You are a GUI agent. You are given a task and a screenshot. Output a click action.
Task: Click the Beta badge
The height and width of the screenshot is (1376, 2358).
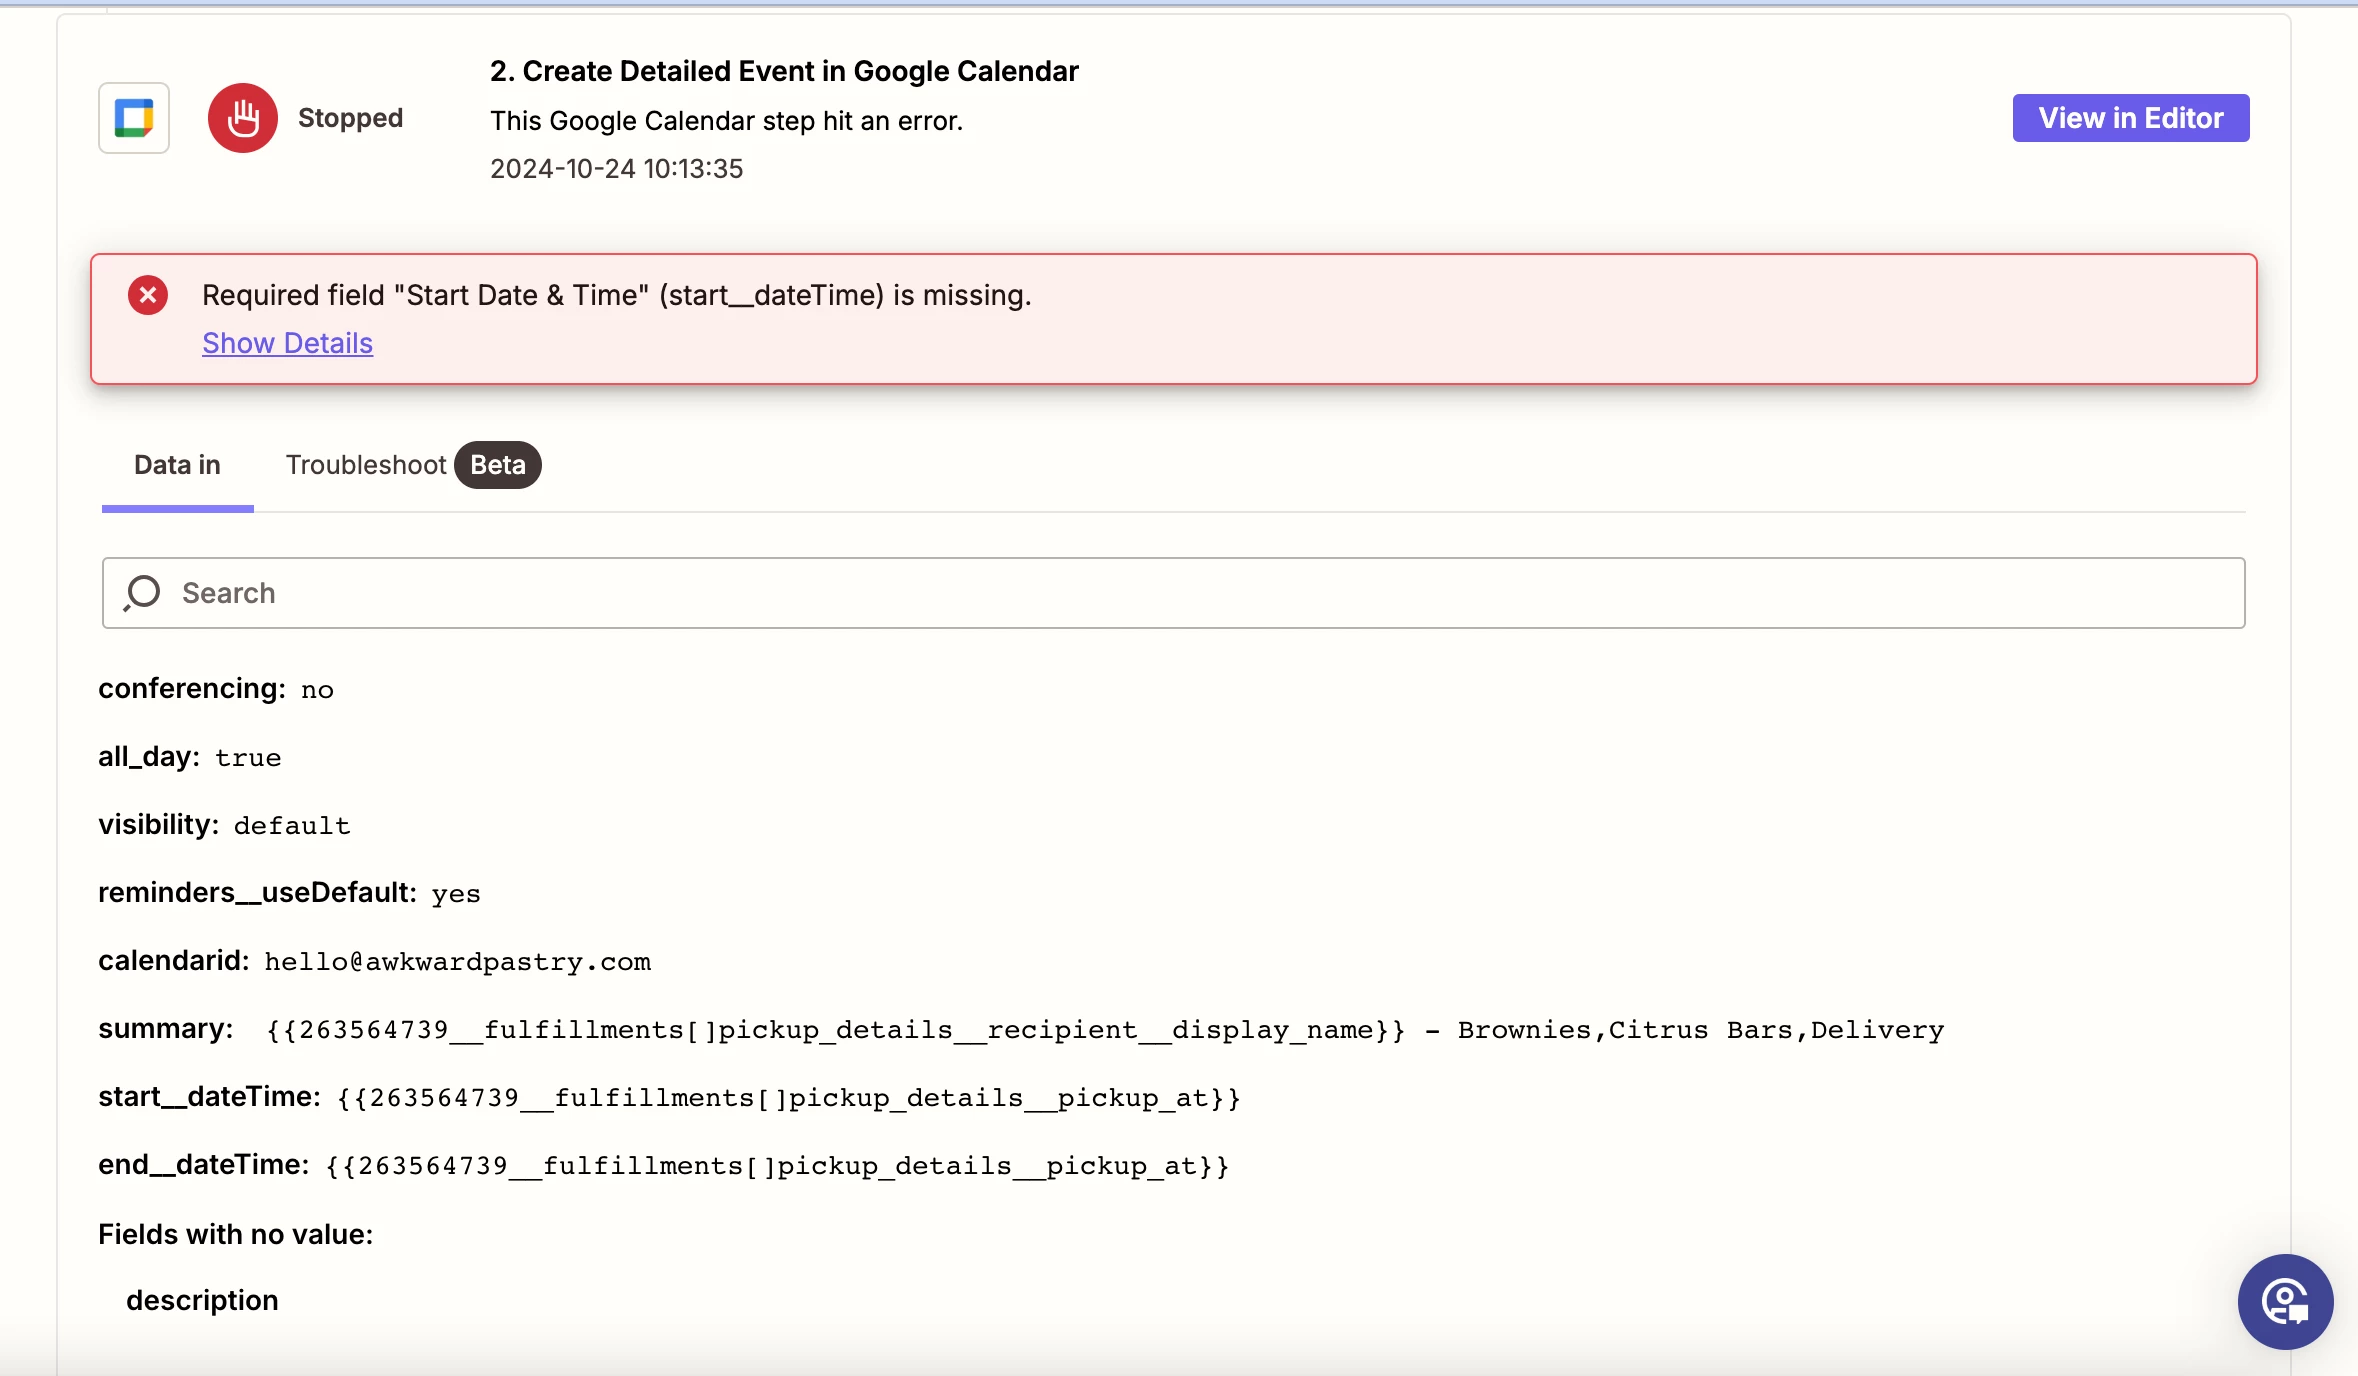(x=497, y=465)
